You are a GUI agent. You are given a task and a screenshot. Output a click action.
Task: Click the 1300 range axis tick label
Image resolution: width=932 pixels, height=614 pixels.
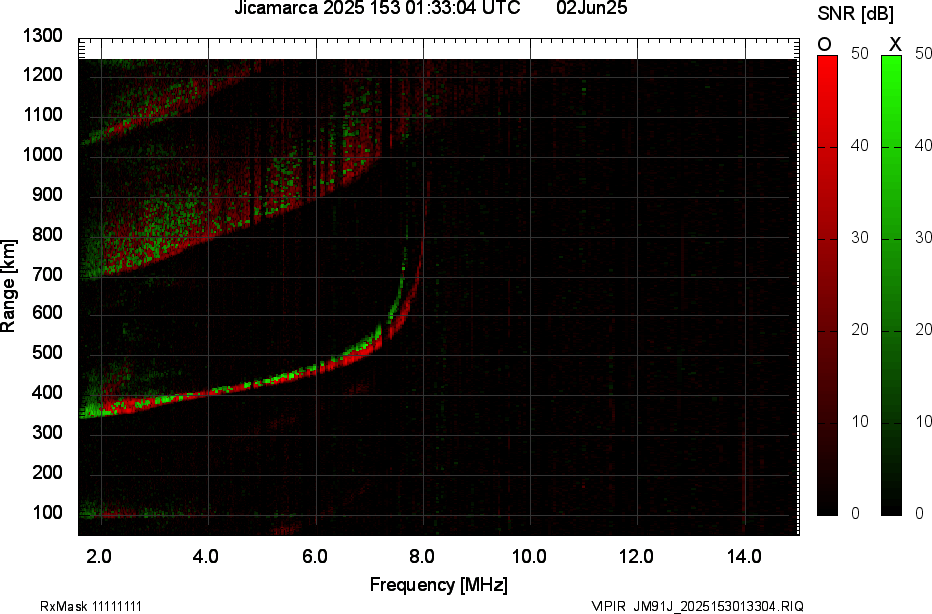43,36
